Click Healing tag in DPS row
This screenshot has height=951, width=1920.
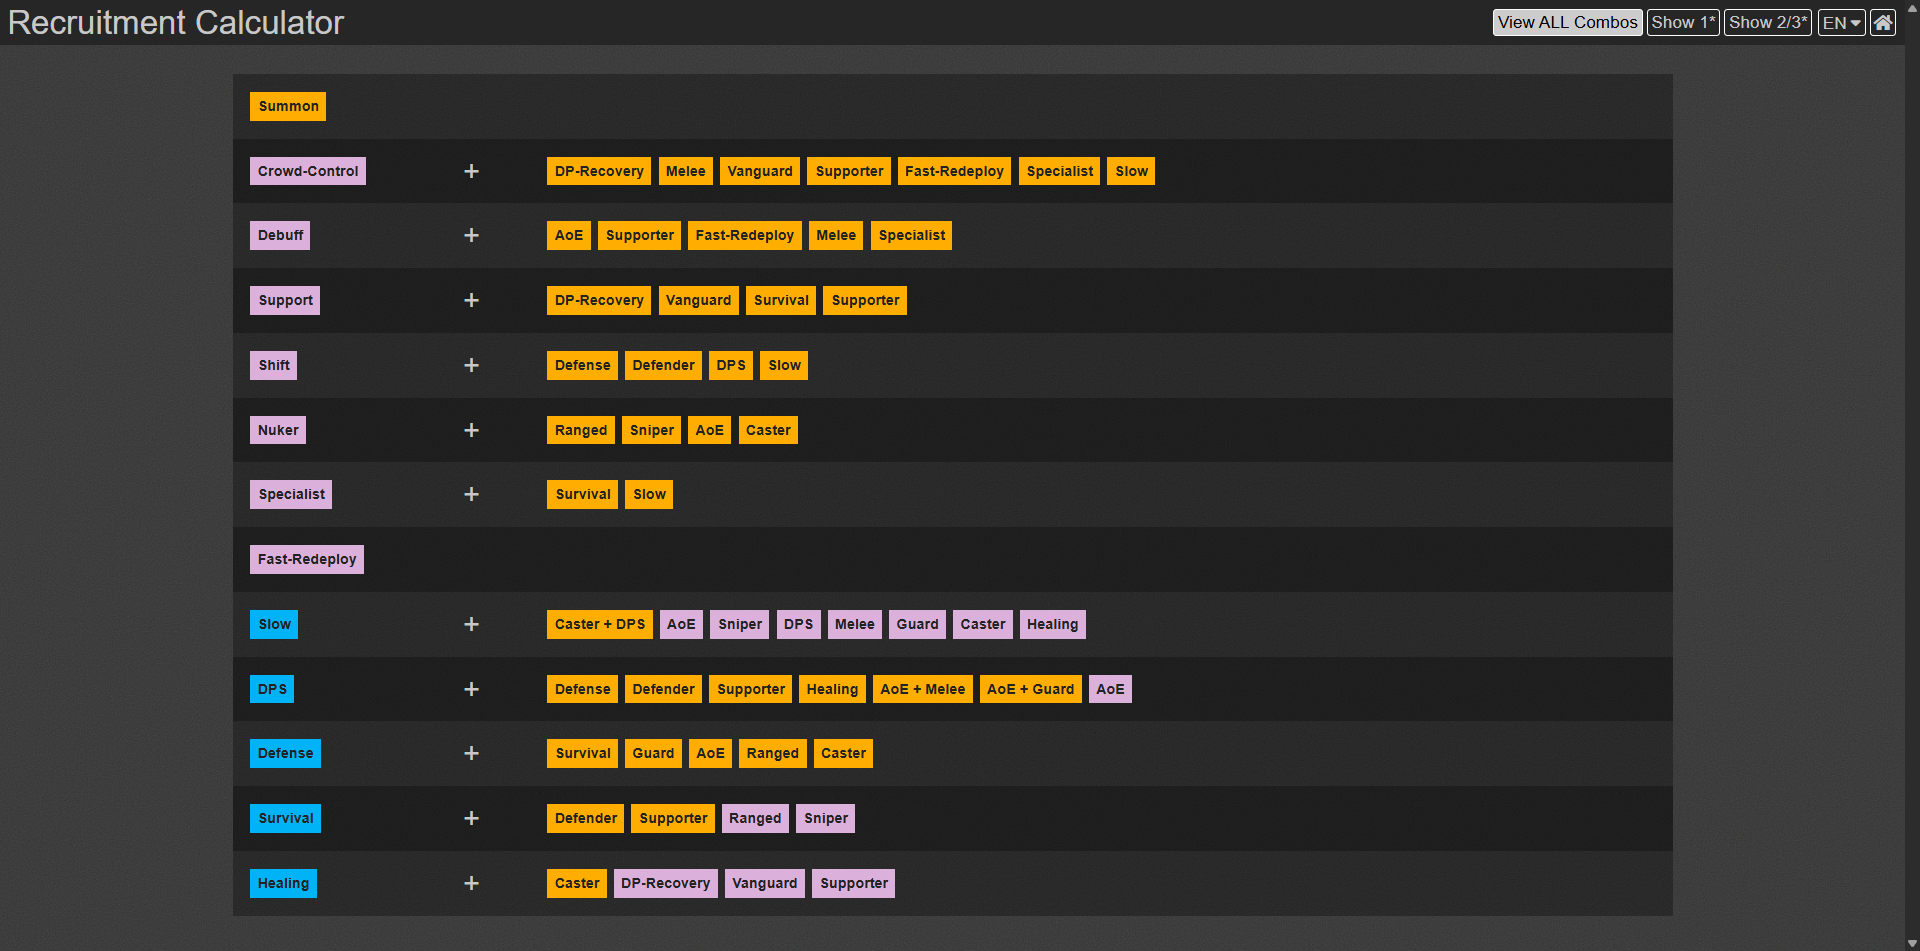[x=832, y=689]
